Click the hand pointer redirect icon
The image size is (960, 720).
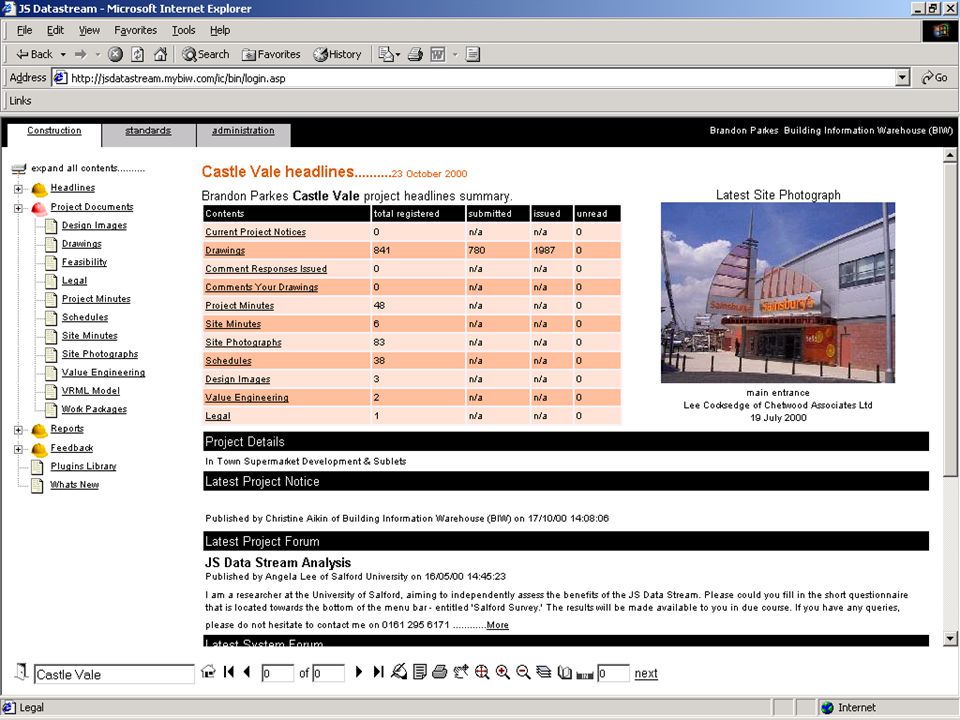461,672
